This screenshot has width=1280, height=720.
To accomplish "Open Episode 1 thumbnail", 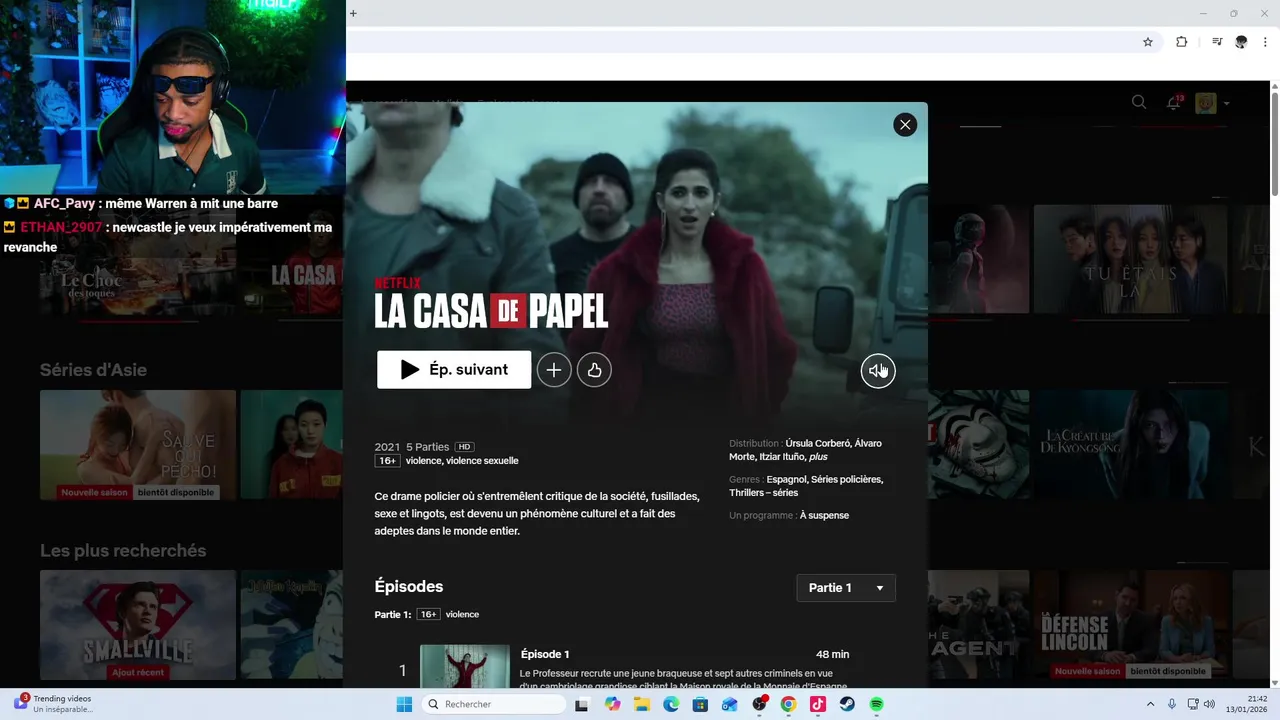I will [x=465, y=666].
